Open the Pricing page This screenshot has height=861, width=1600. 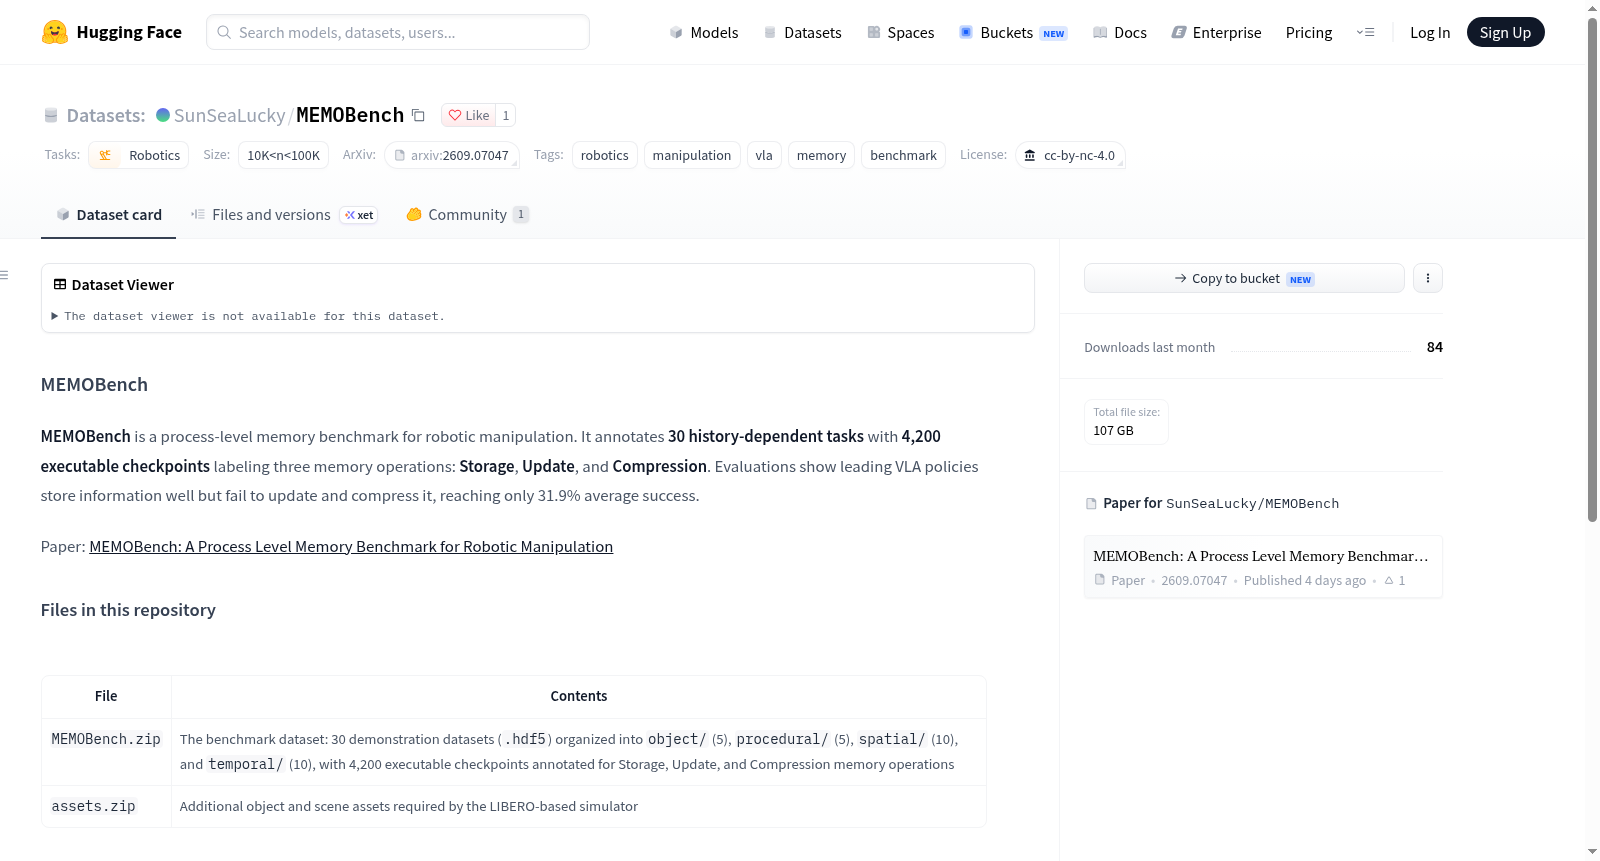(x=1309, y=32)
